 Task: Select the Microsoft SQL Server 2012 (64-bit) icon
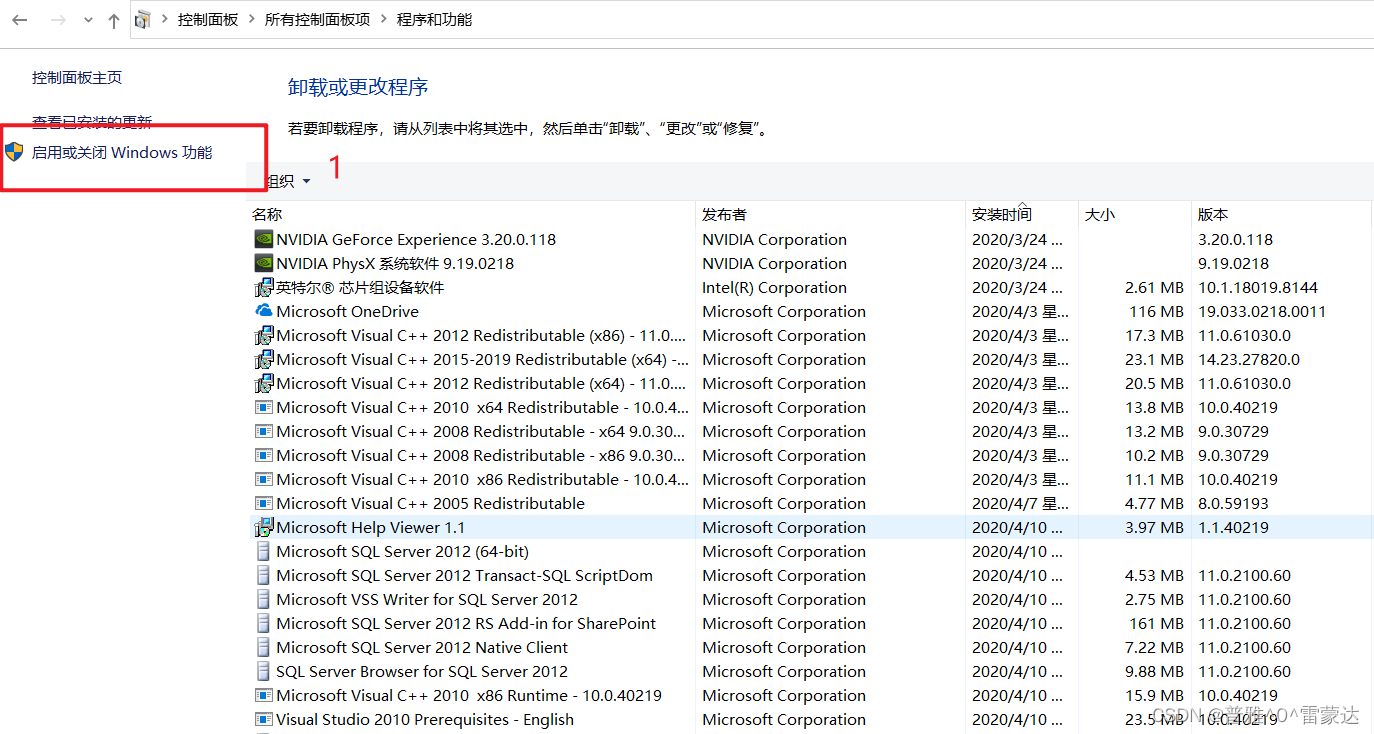pos(262,551)
